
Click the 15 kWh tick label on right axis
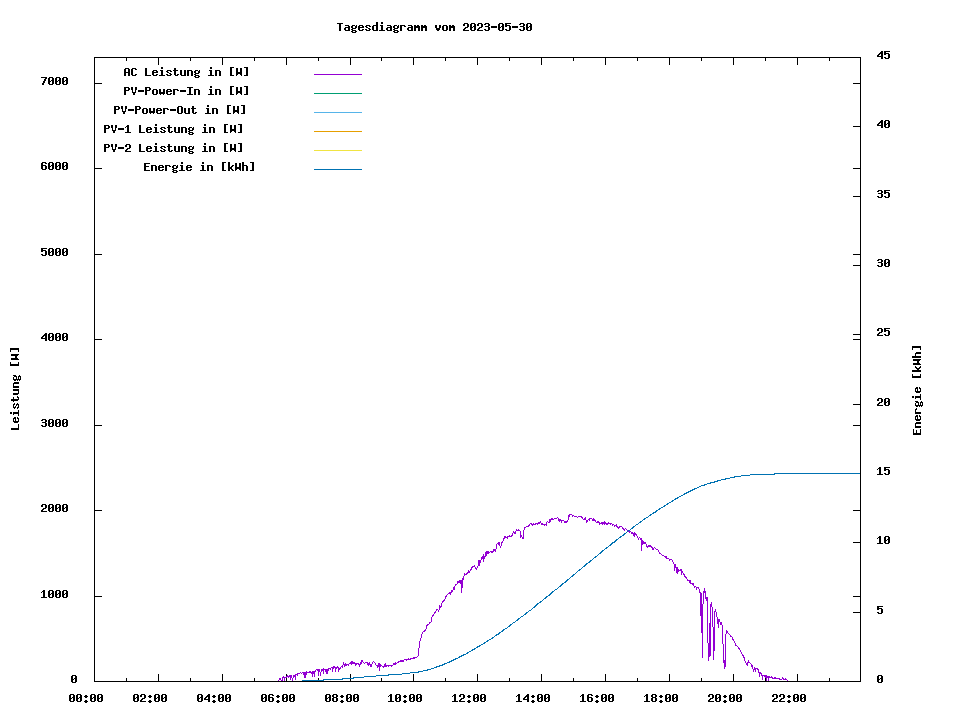click(x=883, y=471)
